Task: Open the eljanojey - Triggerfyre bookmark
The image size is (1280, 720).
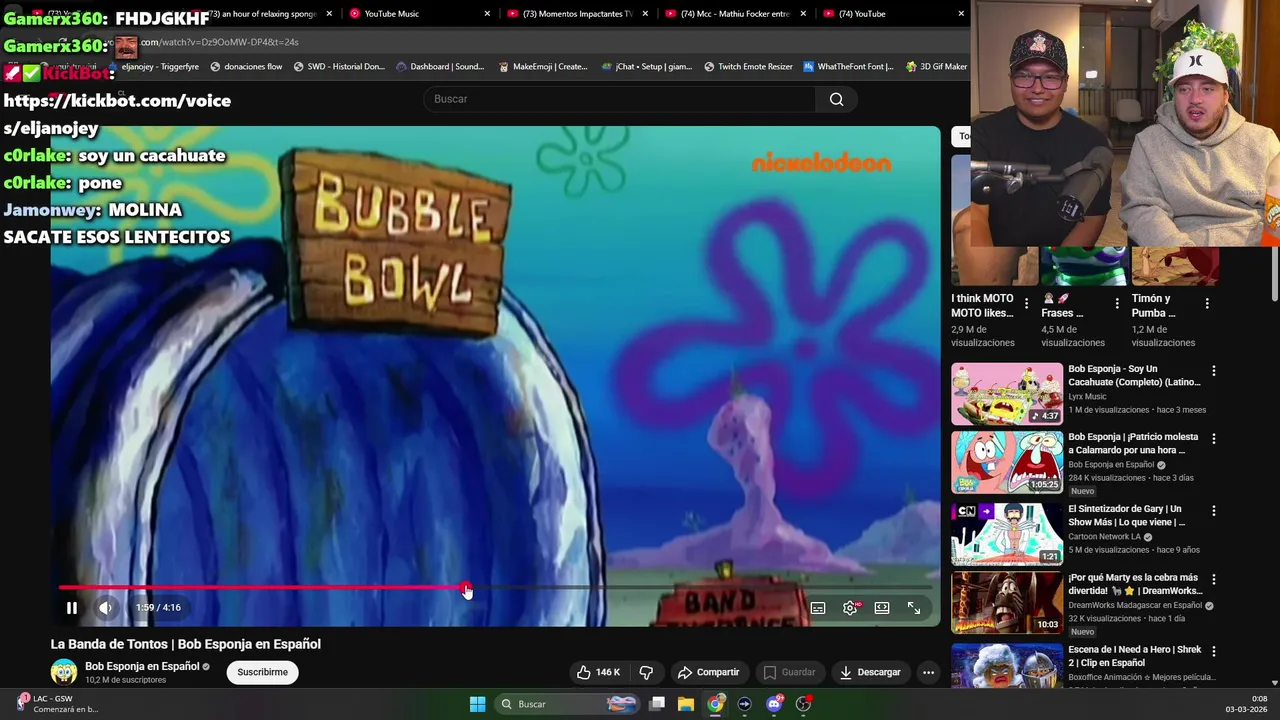Action: tap(152, 67)
